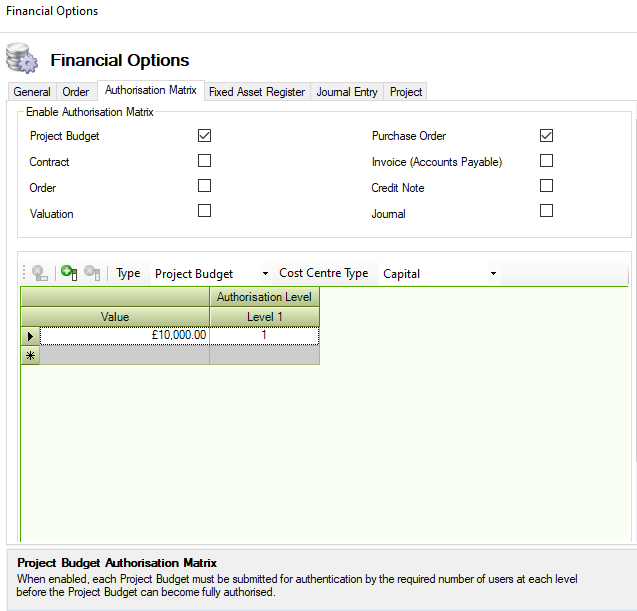Enable the Contract authorisation checkbox
Viewport: 637px width, 611px height.
coord(204,161)
